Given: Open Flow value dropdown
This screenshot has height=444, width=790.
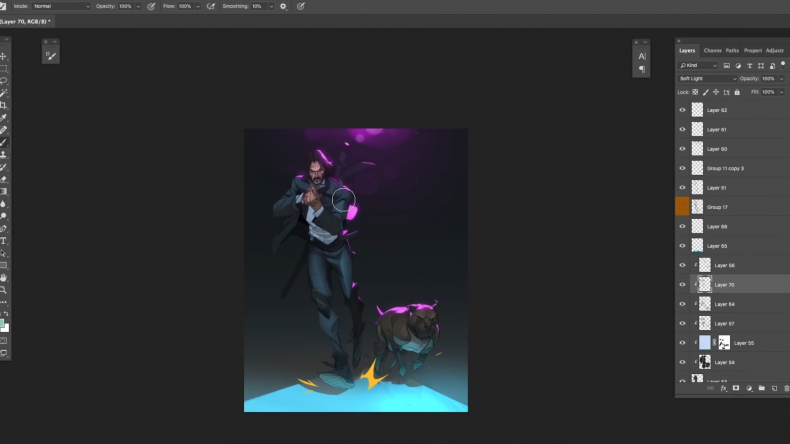Looking at the screenshot, I should tap(198, 7).
